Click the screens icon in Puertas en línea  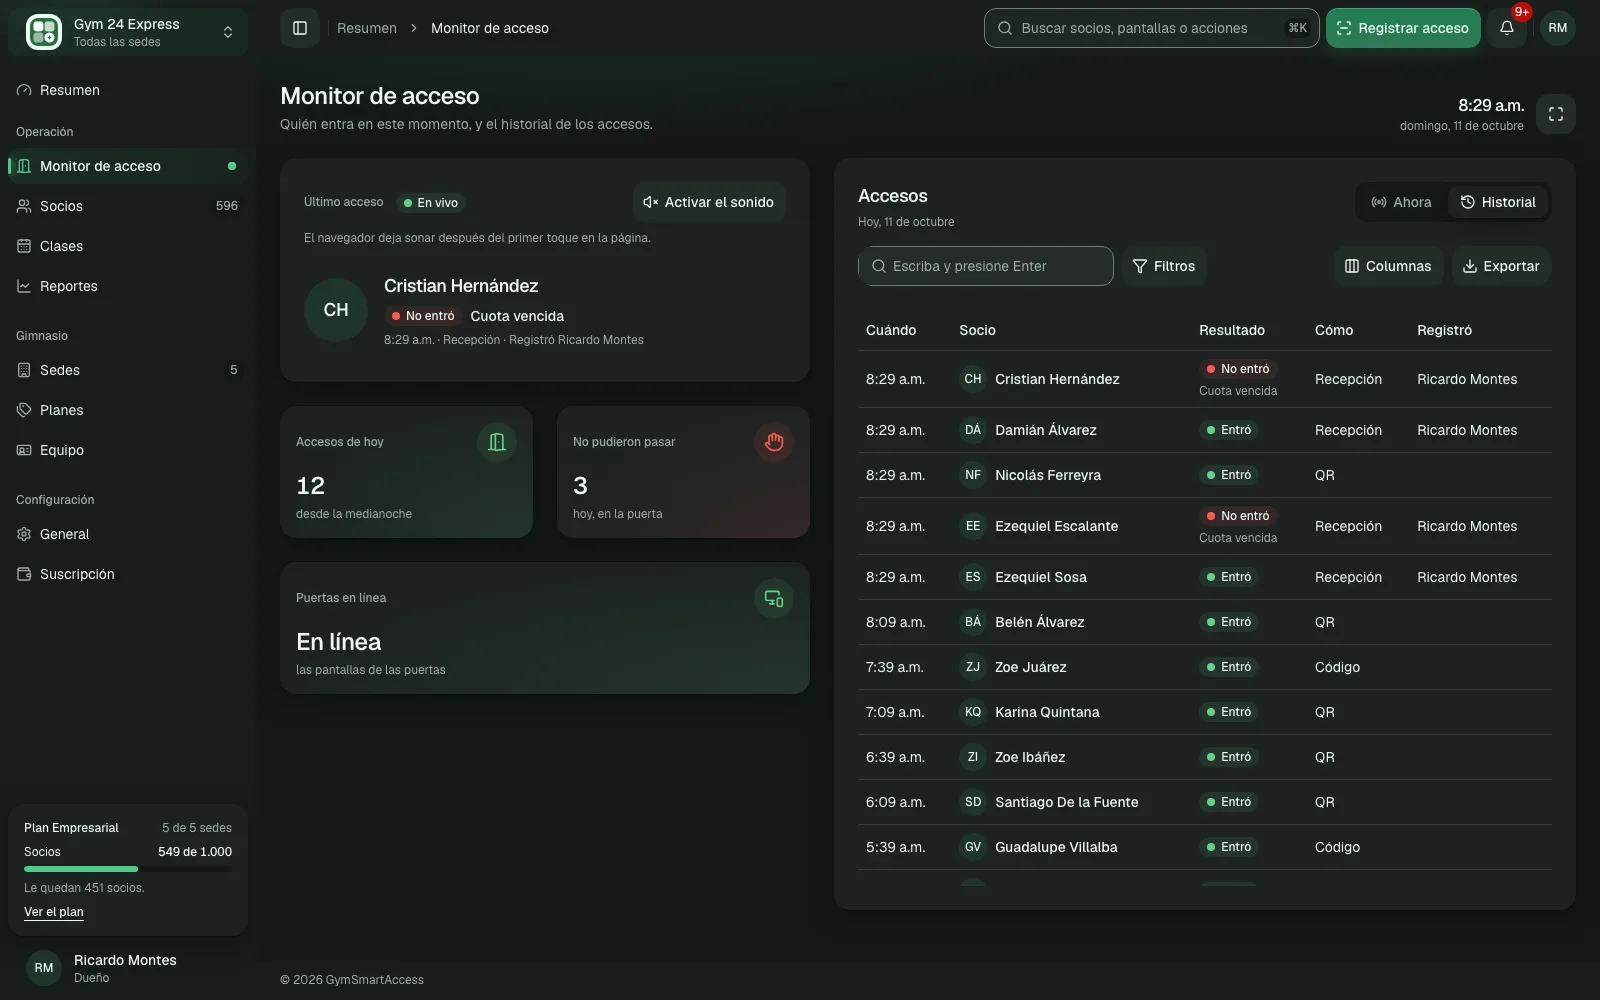(774, 598)
